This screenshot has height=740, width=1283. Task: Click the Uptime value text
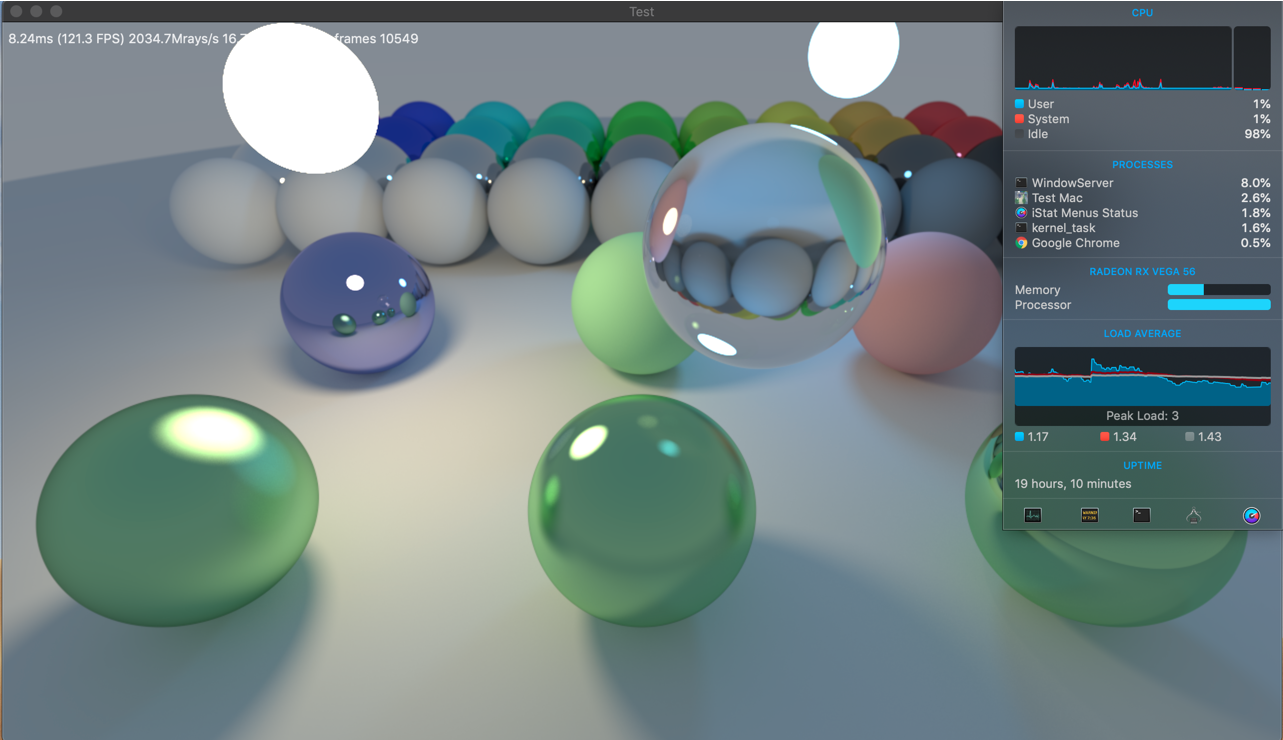pos(1073,484)
